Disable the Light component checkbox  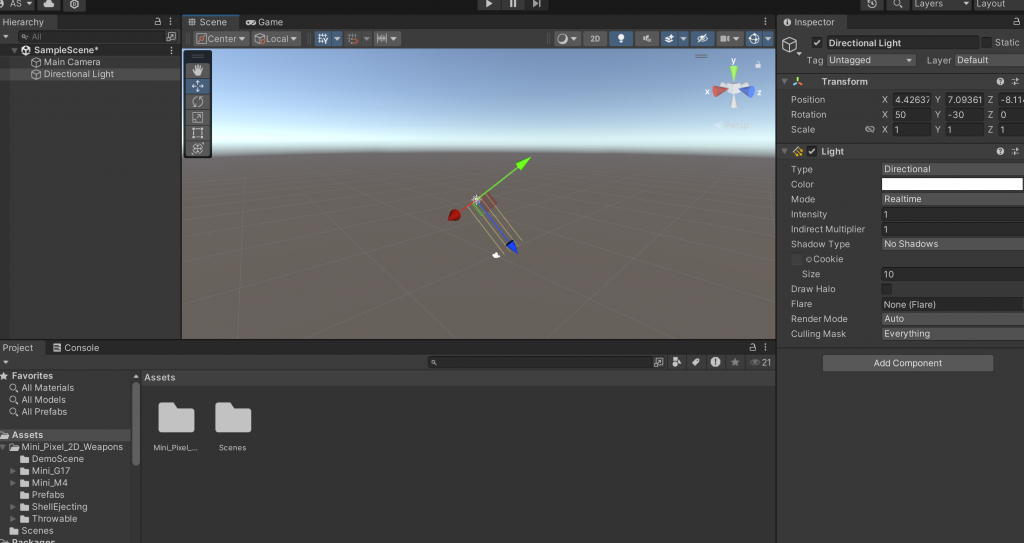click(x=812, y=151)
